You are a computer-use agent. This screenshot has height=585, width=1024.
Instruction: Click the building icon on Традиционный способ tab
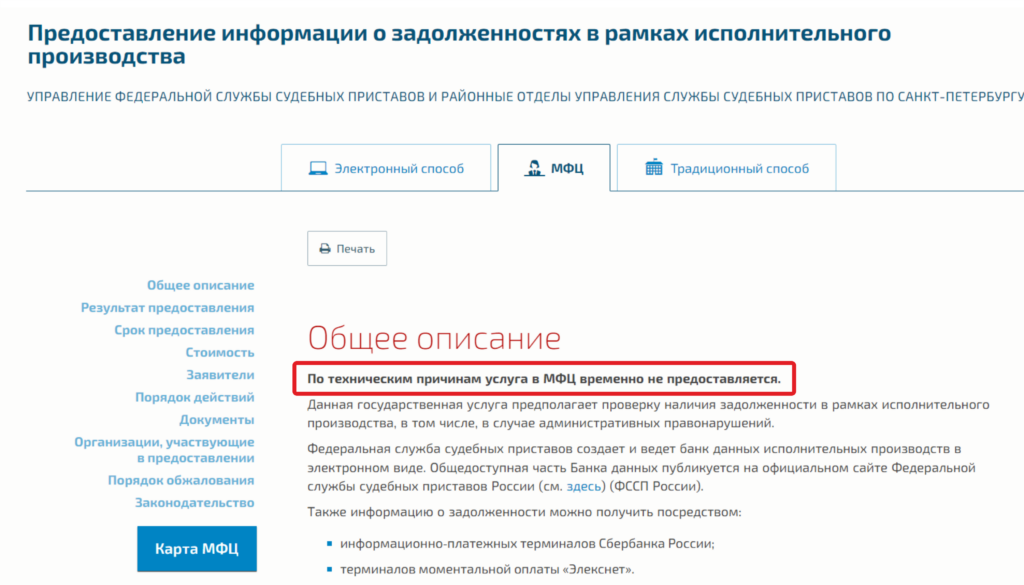coord(654,168)
